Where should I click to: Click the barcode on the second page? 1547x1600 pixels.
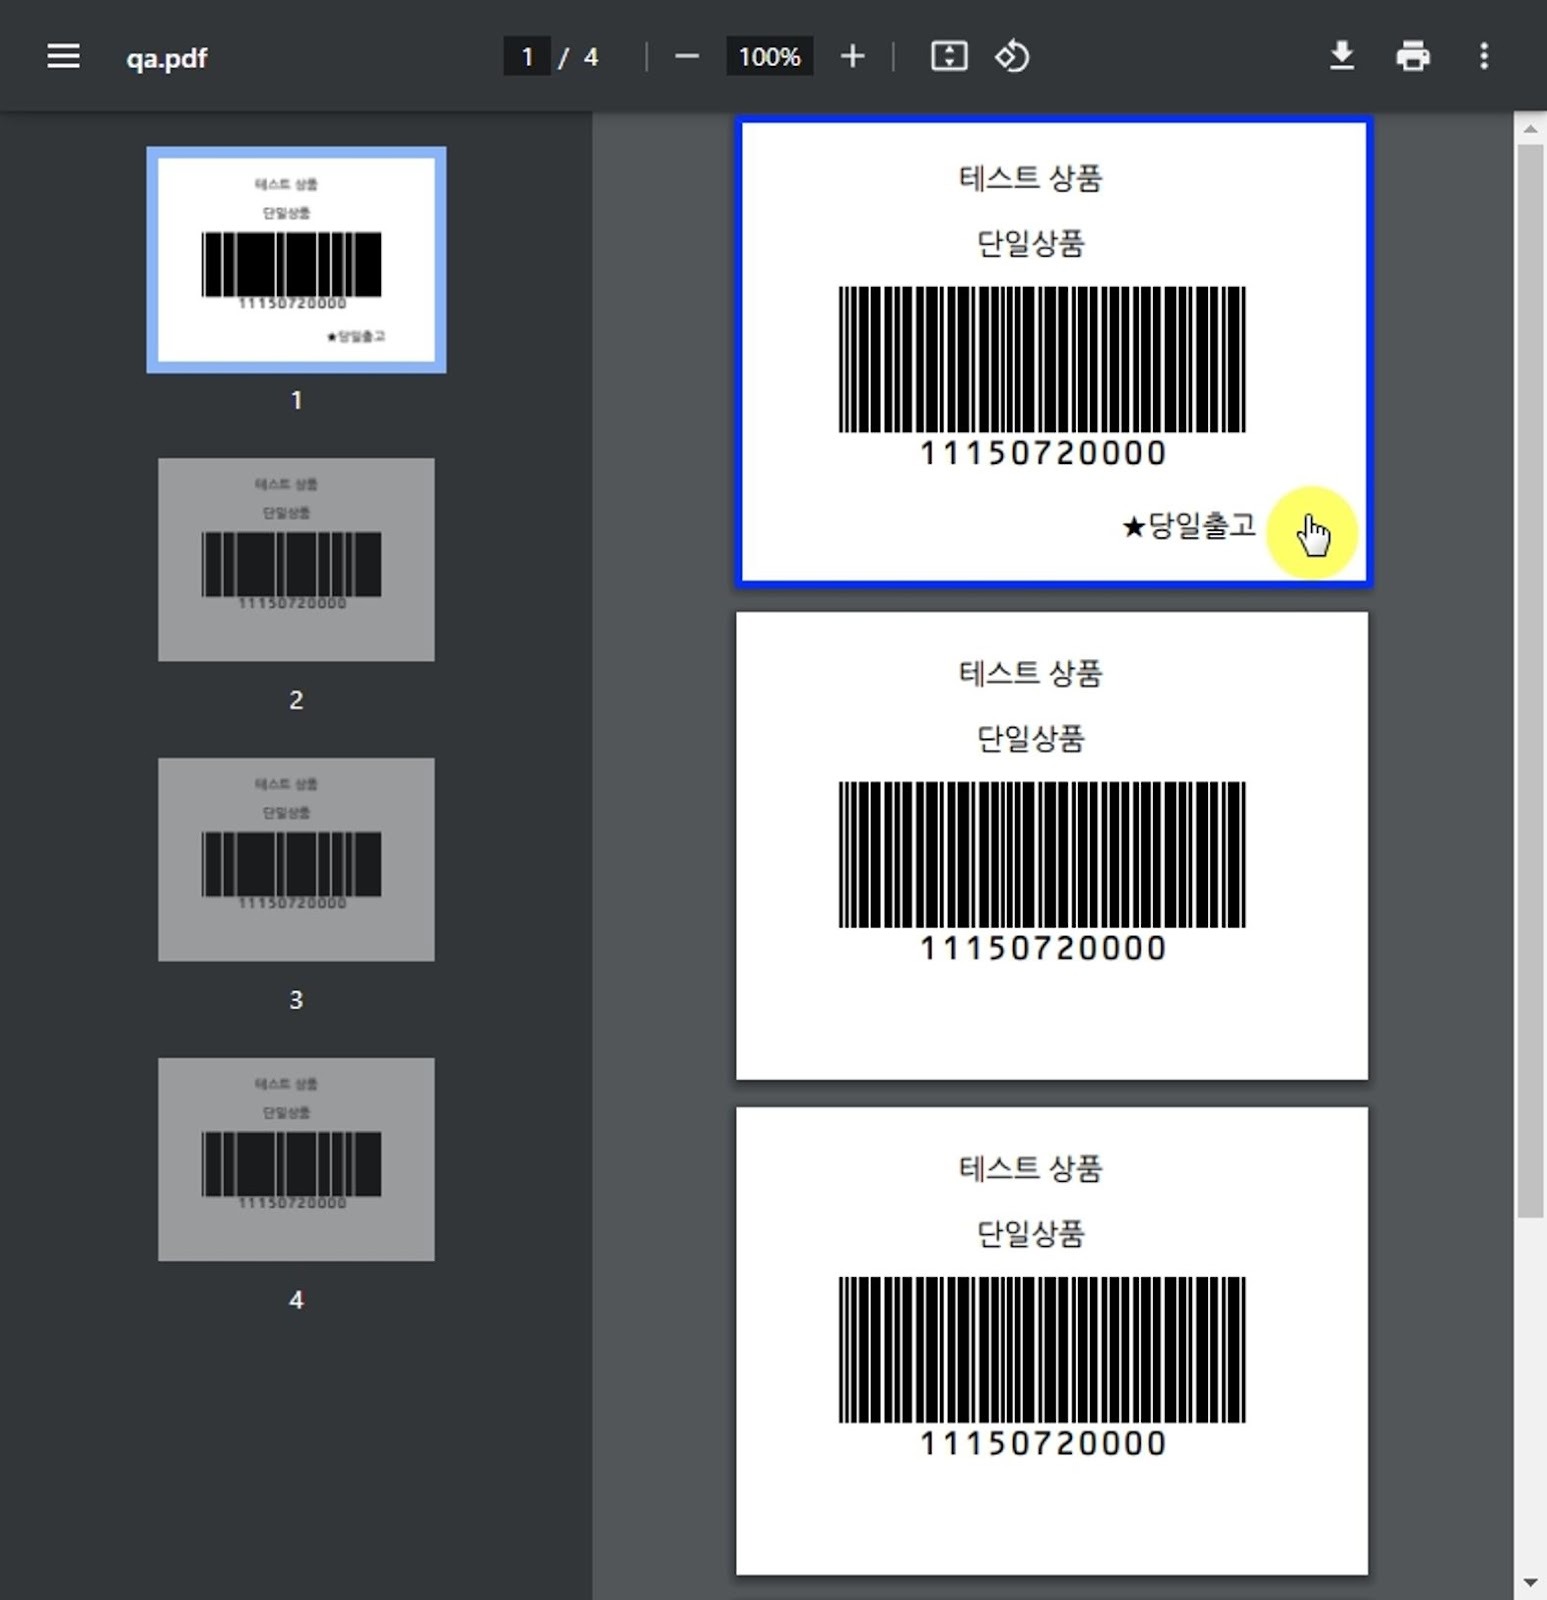pyautogui.click(x=1042, y=855)
